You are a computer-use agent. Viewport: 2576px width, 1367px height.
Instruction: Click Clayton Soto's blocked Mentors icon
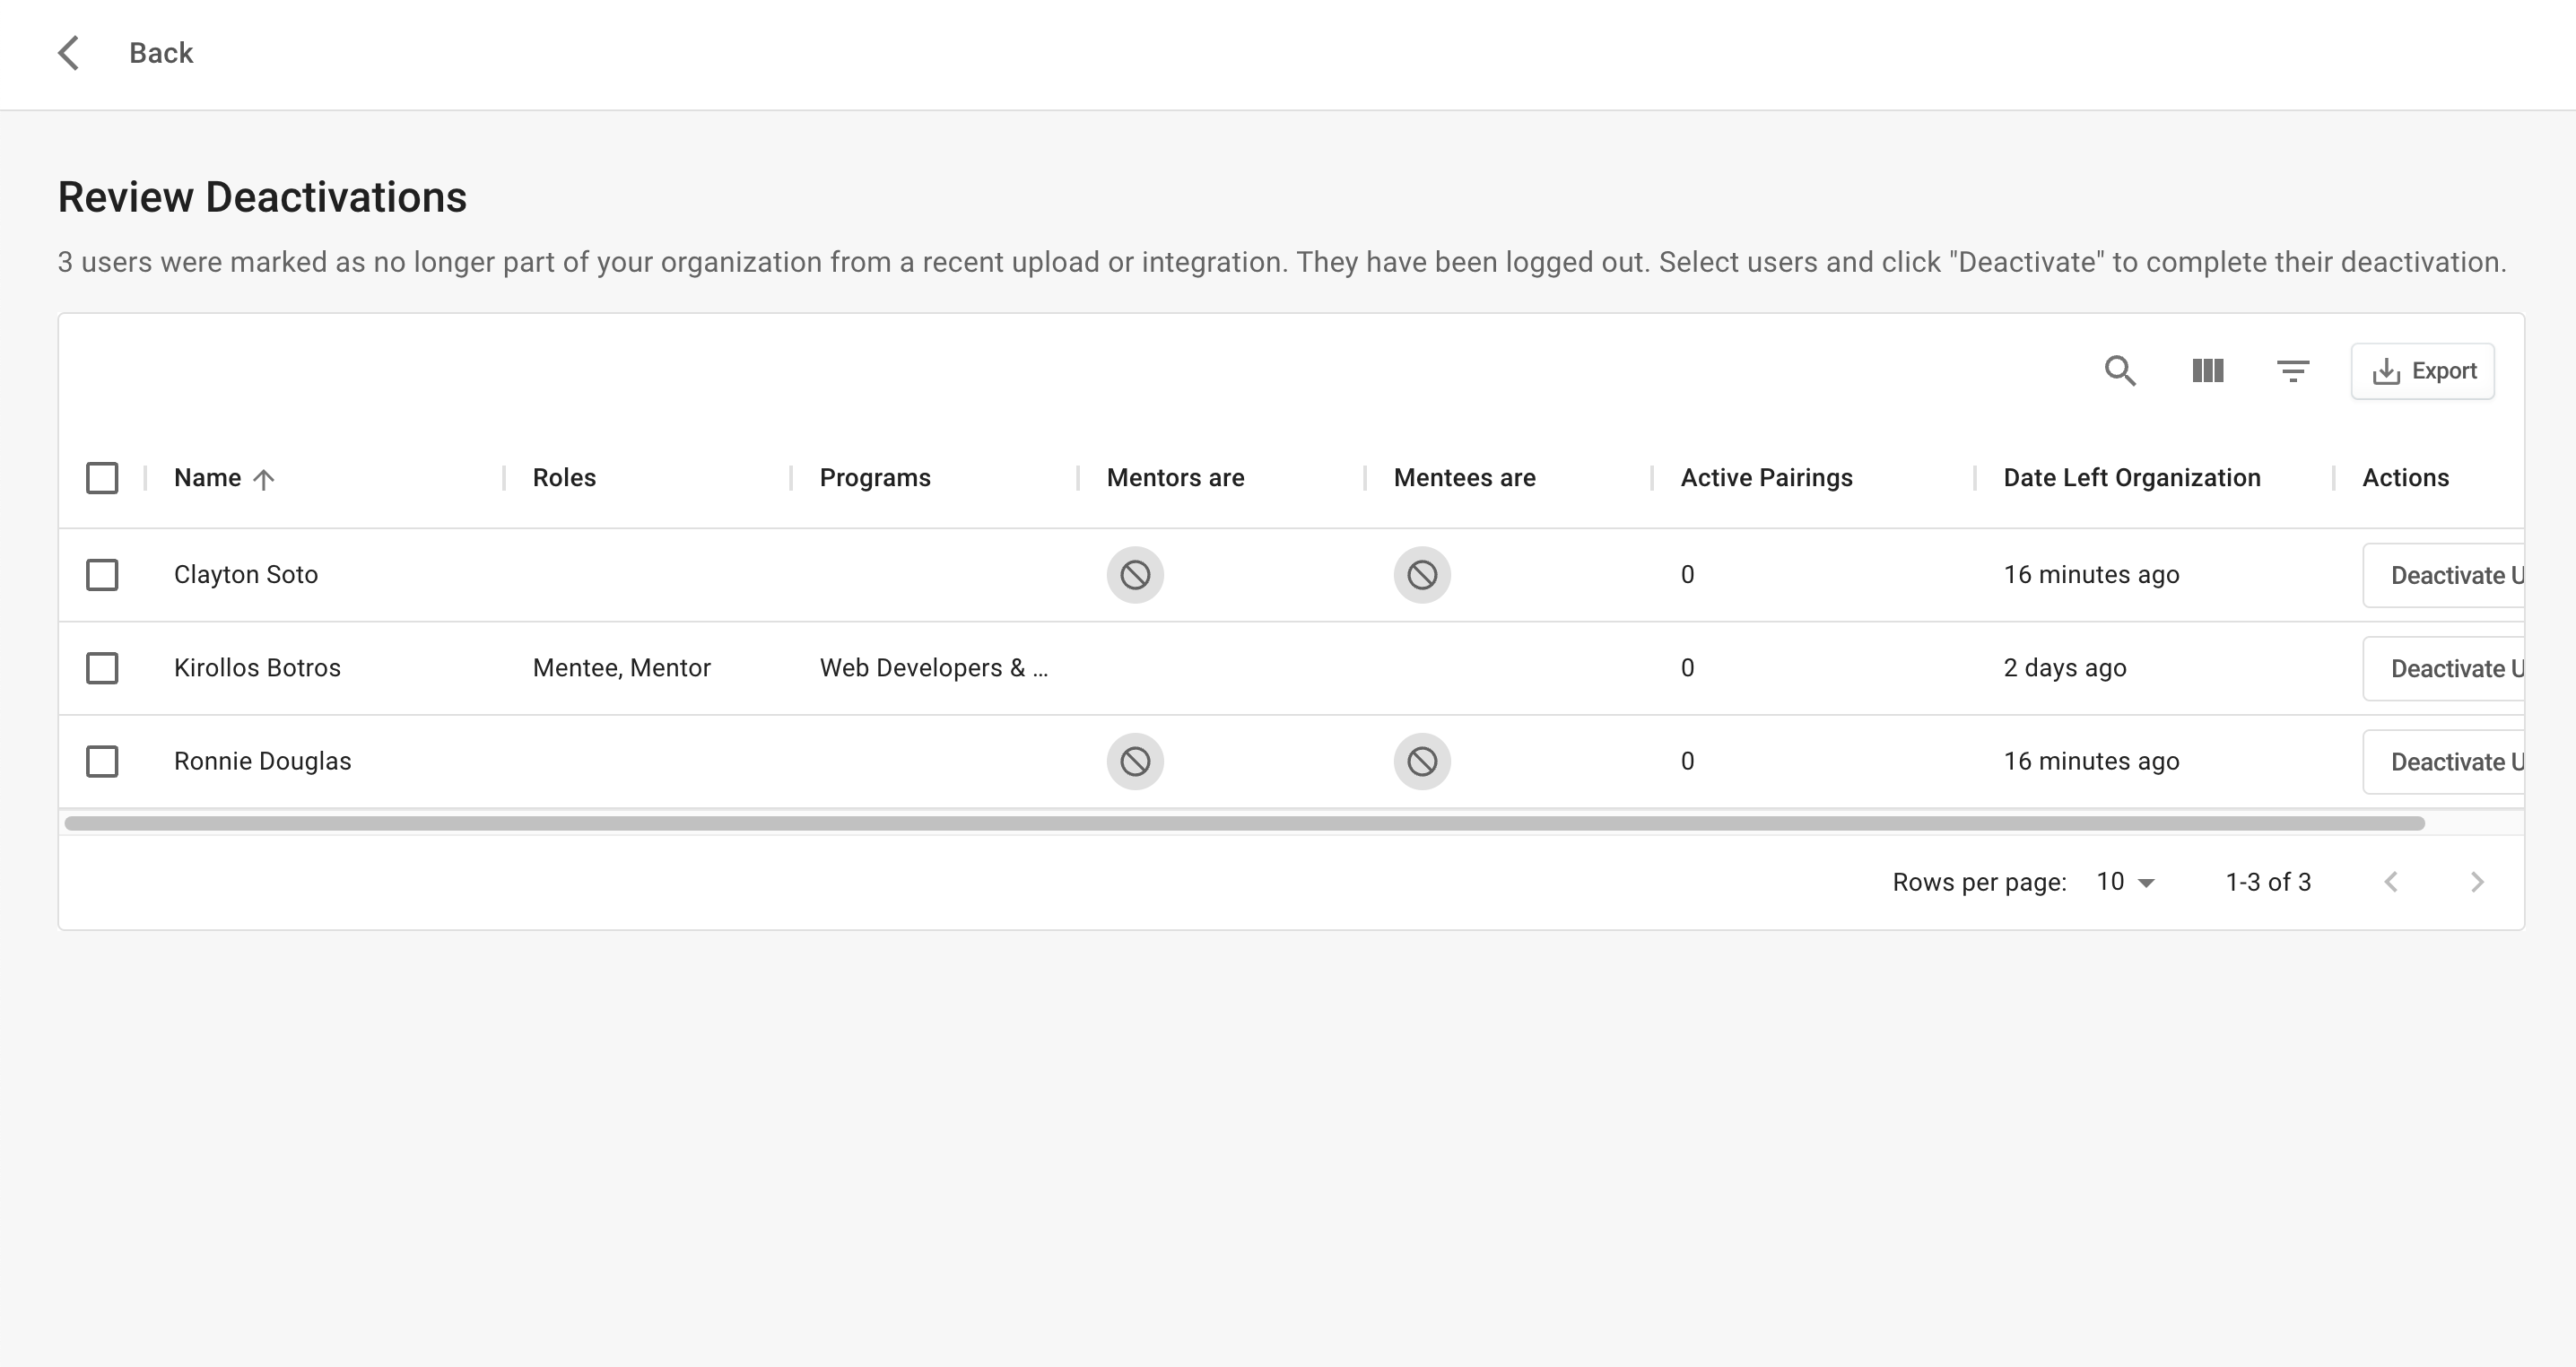tap(1134, 575)
